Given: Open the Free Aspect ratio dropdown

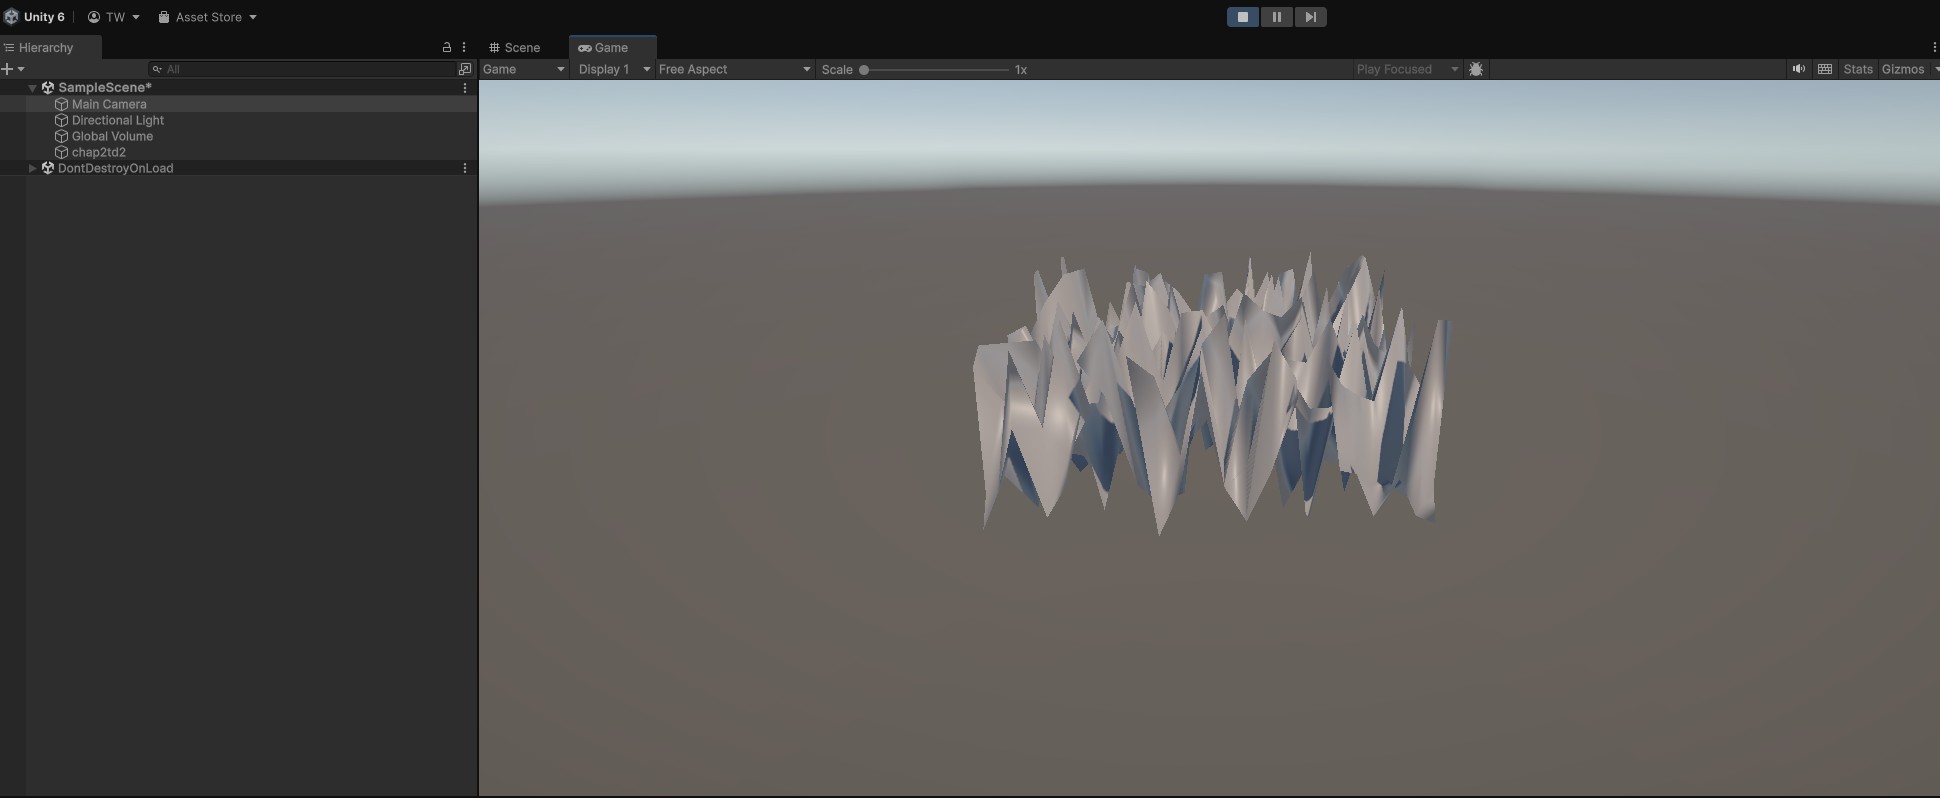Looking at the screenshot, I should point(734,69).
